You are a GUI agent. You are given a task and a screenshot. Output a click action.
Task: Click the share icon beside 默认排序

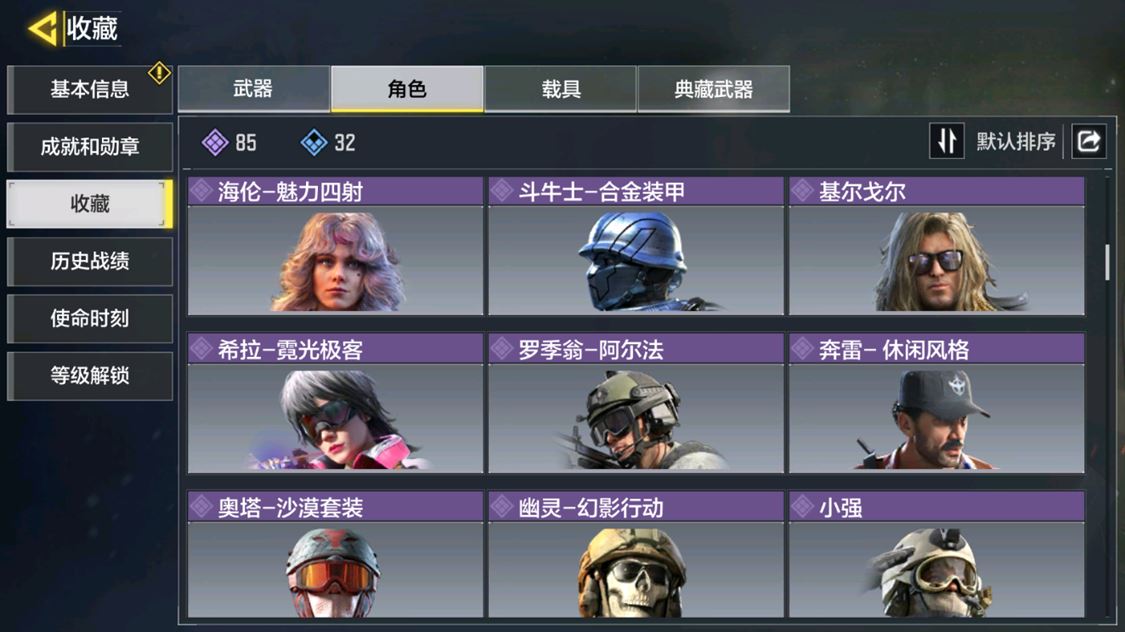pos(1088,141)
